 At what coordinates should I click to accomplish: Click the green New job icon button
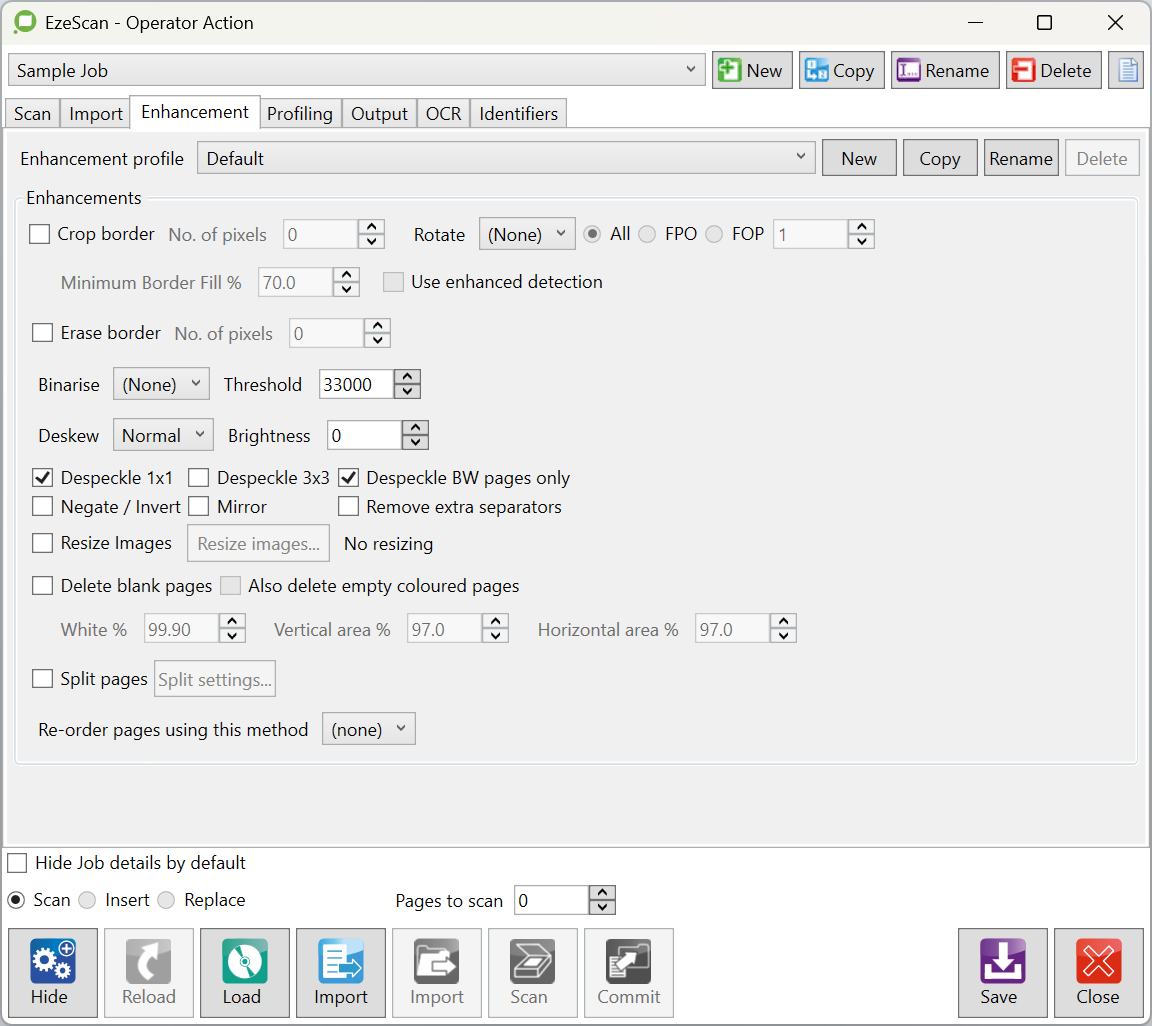pyautogui.click(x=752, y=71)
